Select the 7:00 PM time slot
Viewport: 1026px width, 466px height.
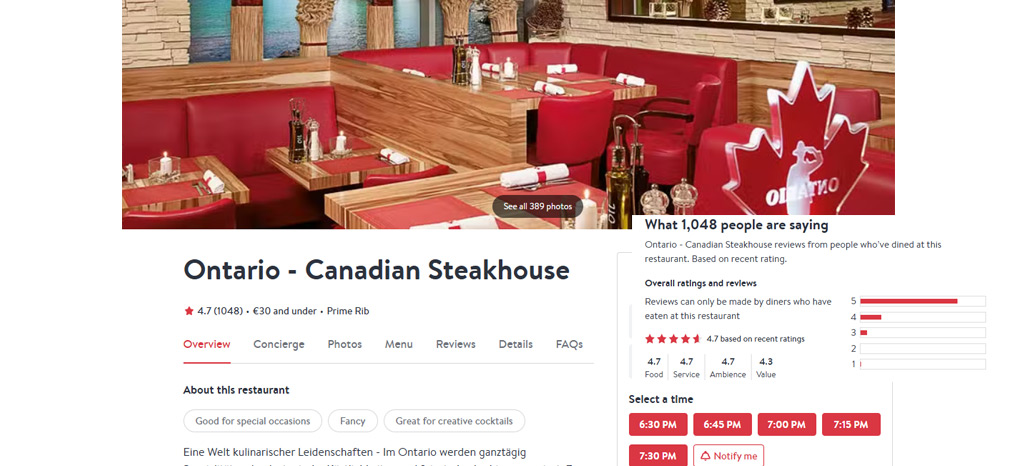tap(787, 424)
